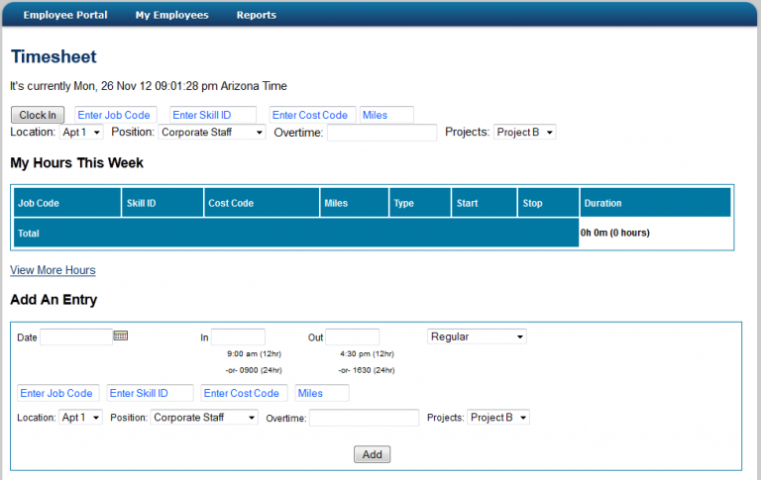
Task: Focus Enter Cost Code in Add An Entry
Action: point(244,393)
